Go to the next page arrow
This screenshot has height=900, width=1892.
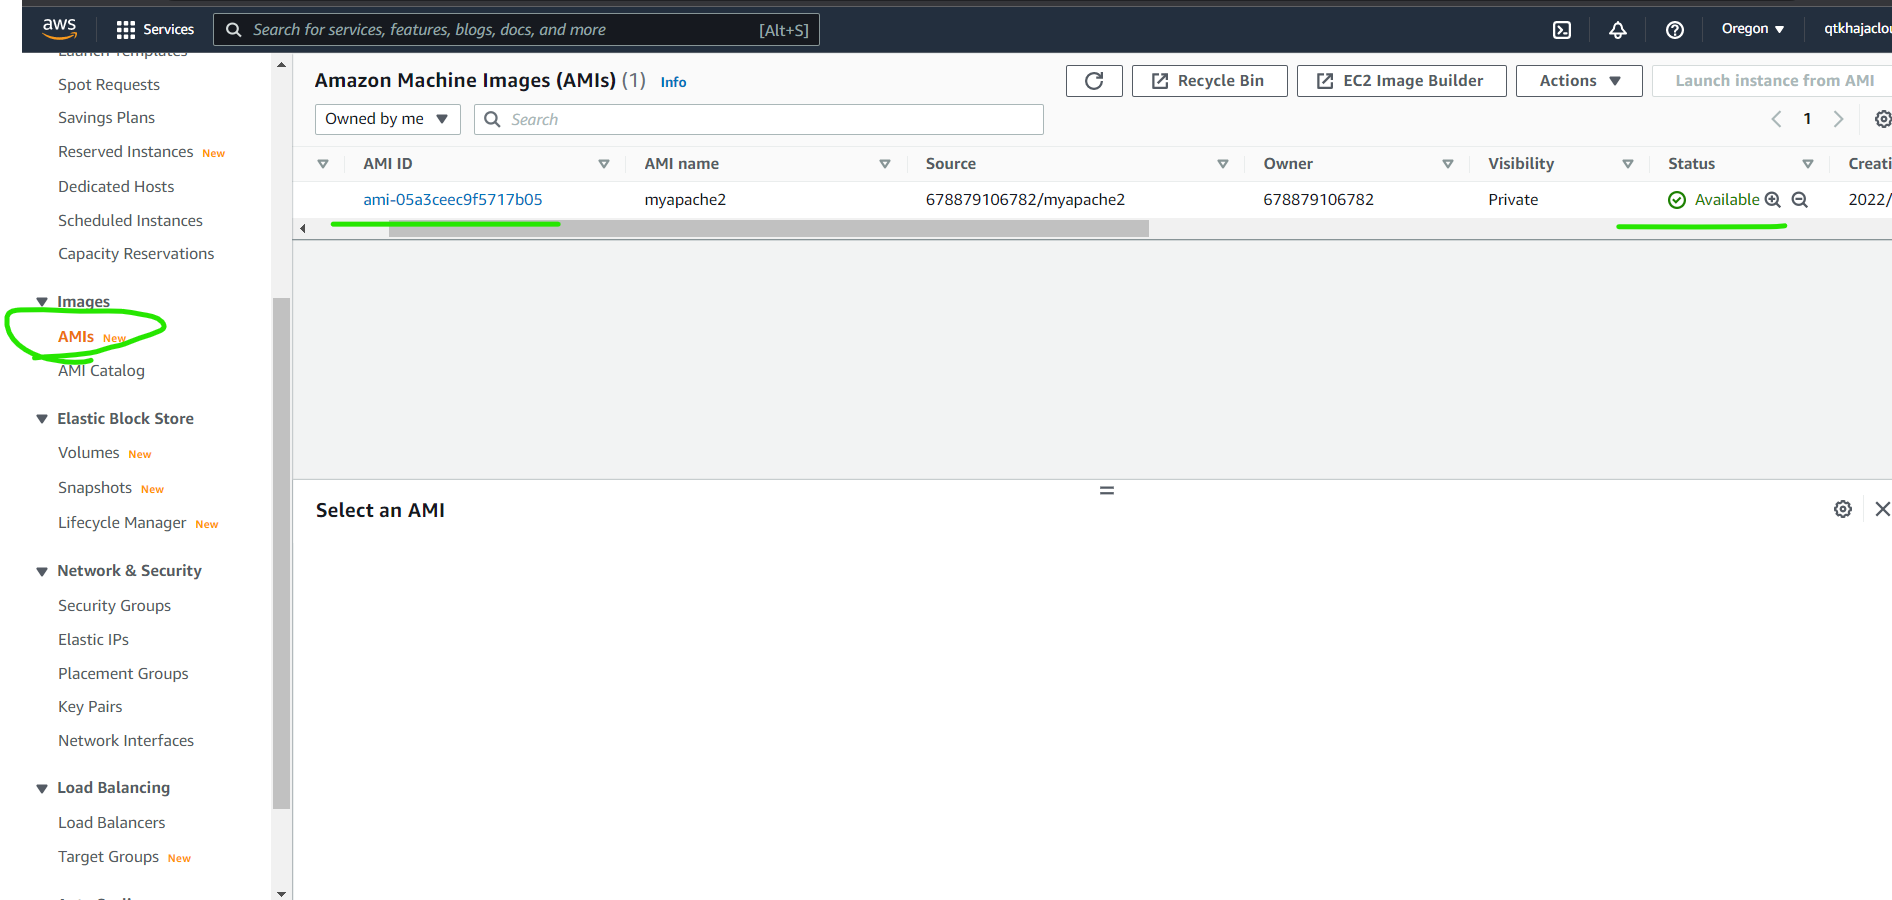1838,119
